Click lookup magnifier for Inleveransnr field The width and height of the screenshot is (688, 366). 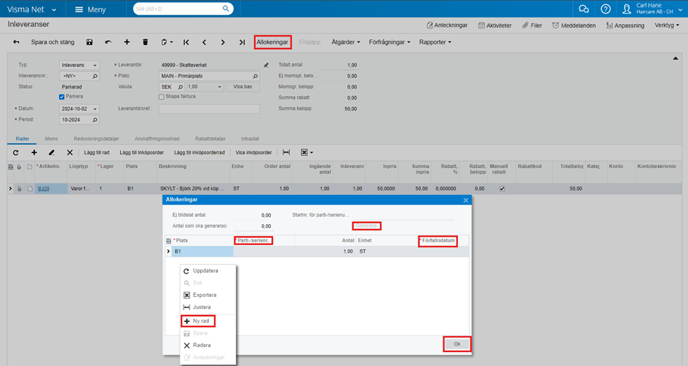point(95,76)
